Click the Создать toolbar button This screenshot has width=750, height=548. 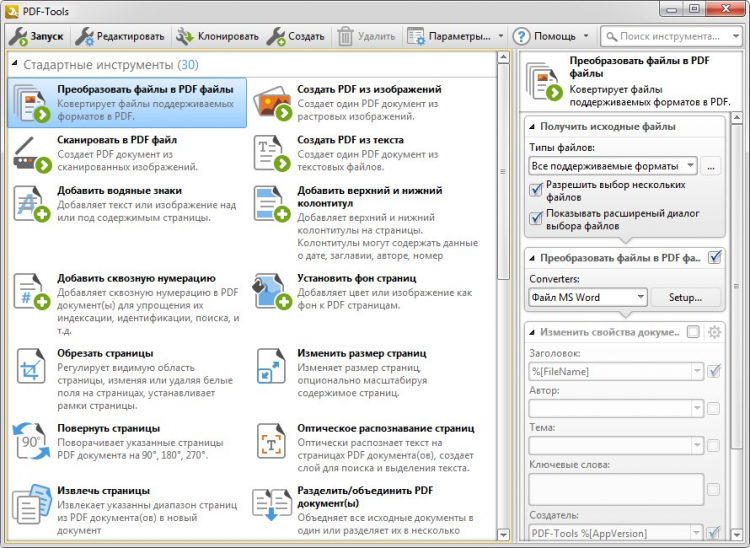point(295,36)
